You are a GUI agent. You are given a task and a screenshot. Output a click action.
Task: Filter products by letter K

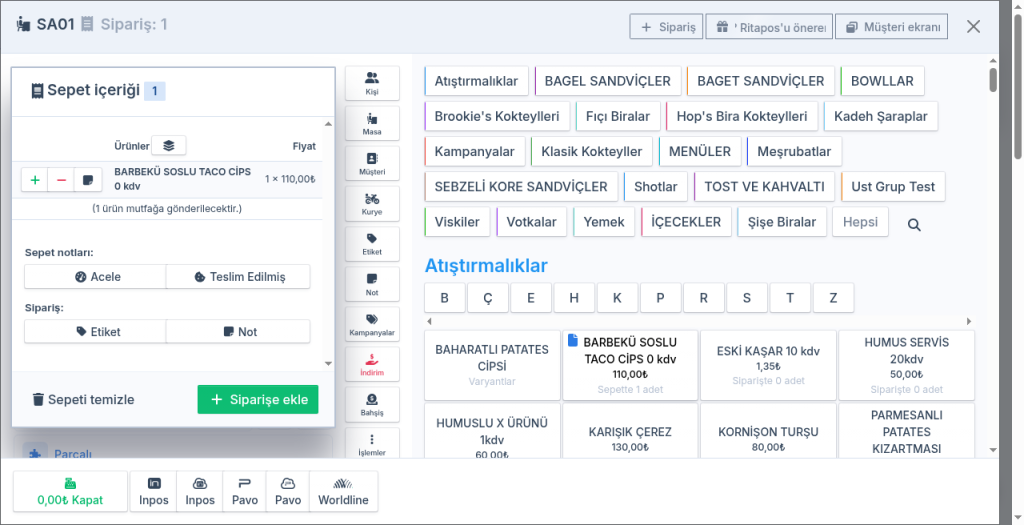(617, 298)
